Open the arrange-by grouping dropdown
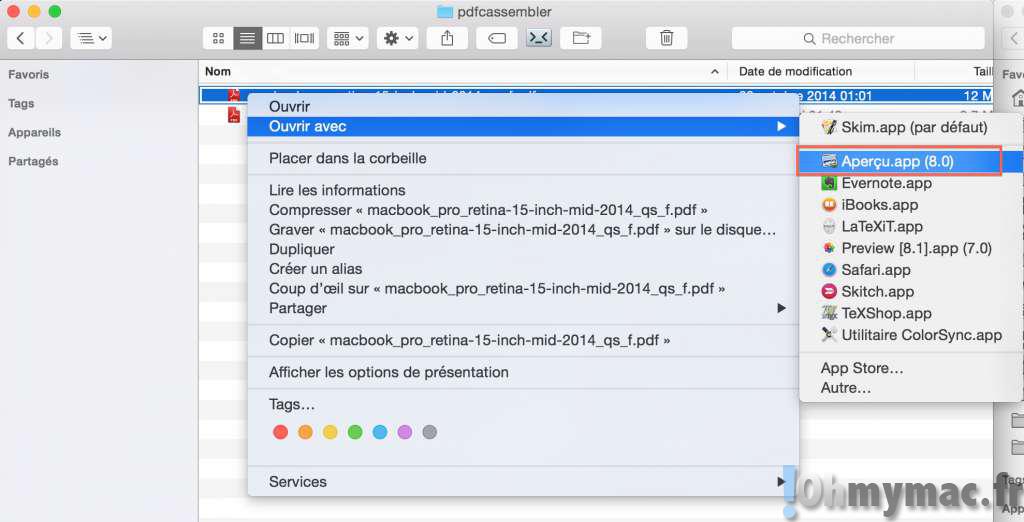Image resolution: width=1024 pixels, height=522 pixels. (349, 39)
